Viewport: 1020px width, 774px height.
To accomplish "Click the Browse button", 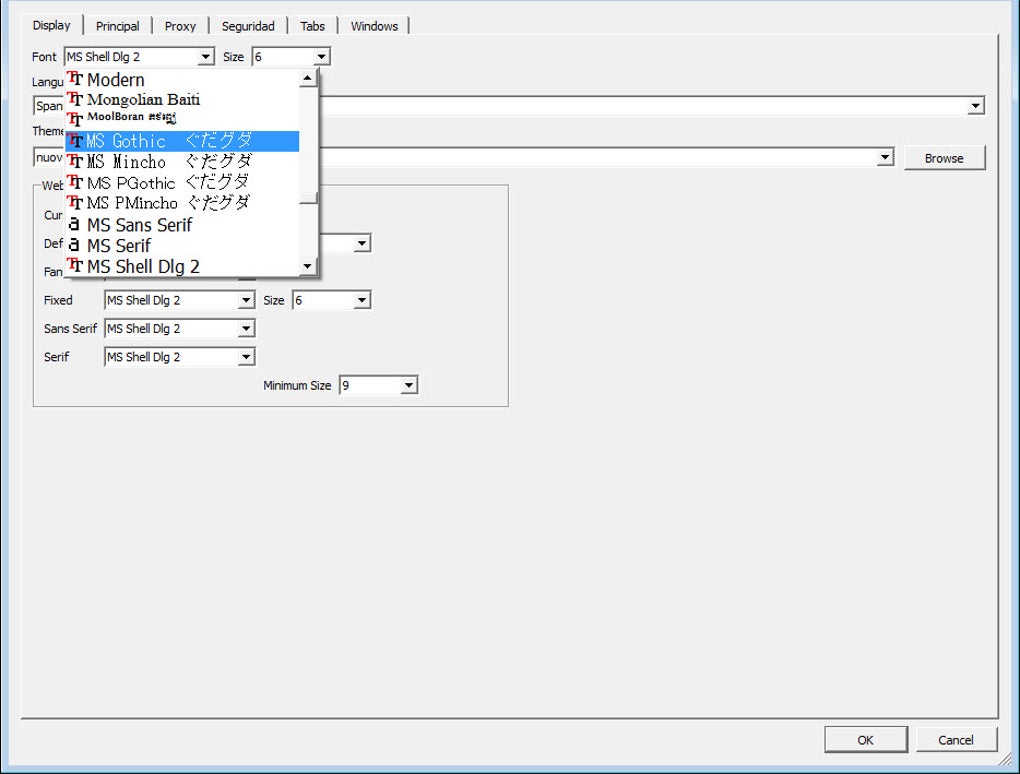I will (944, 158).
